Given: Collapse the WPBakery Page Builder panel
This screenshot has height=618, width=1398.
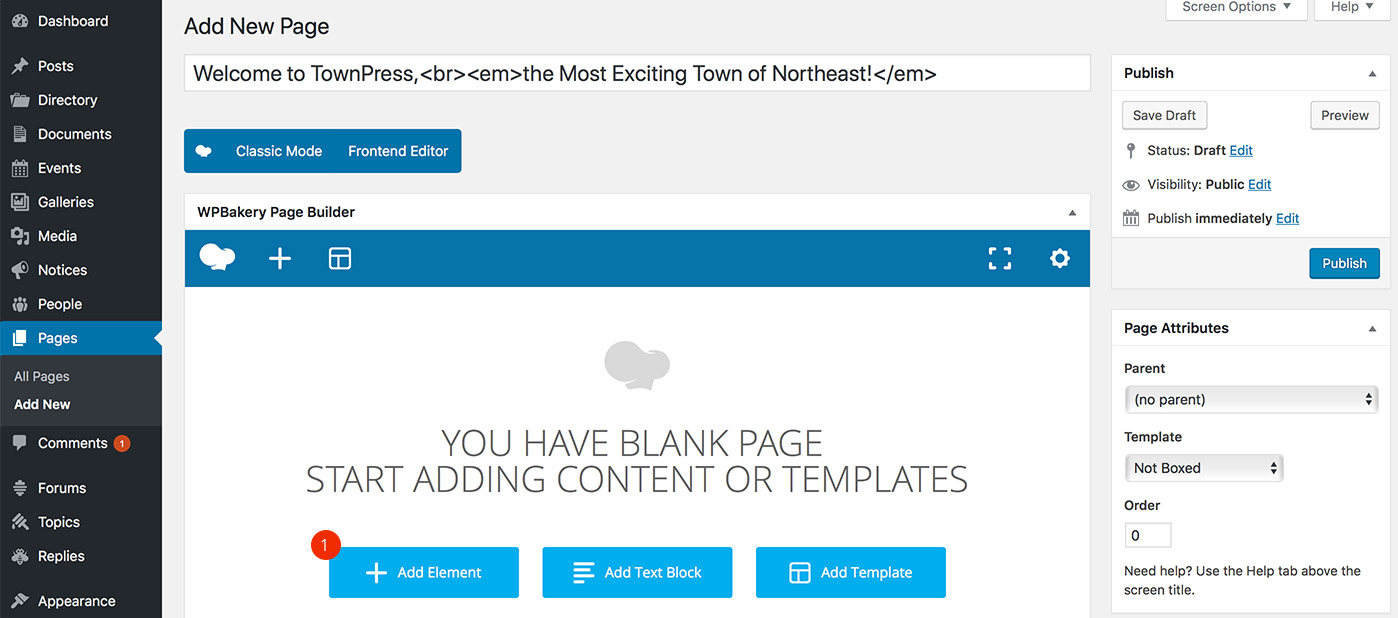Looking at the screenshot, I should pyautogui.click(x=1072, y=213).
